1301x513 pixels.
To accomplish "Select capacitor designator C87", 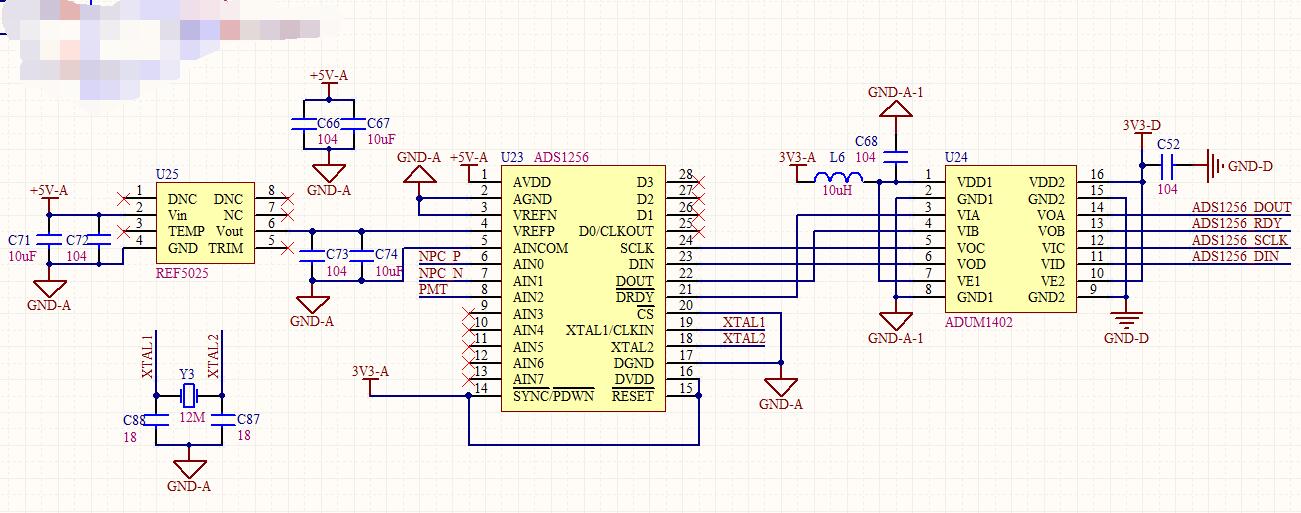I will click(x=248, y=419).
